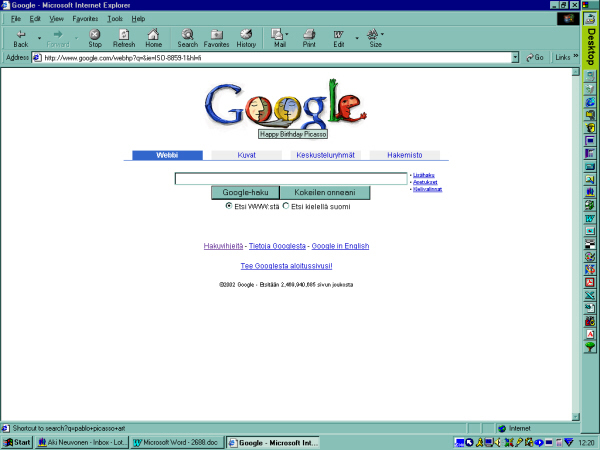Click Tee Googlesta aloitussivusi! link
Viewport: 600px width, 450px height.
click(286, 266)
